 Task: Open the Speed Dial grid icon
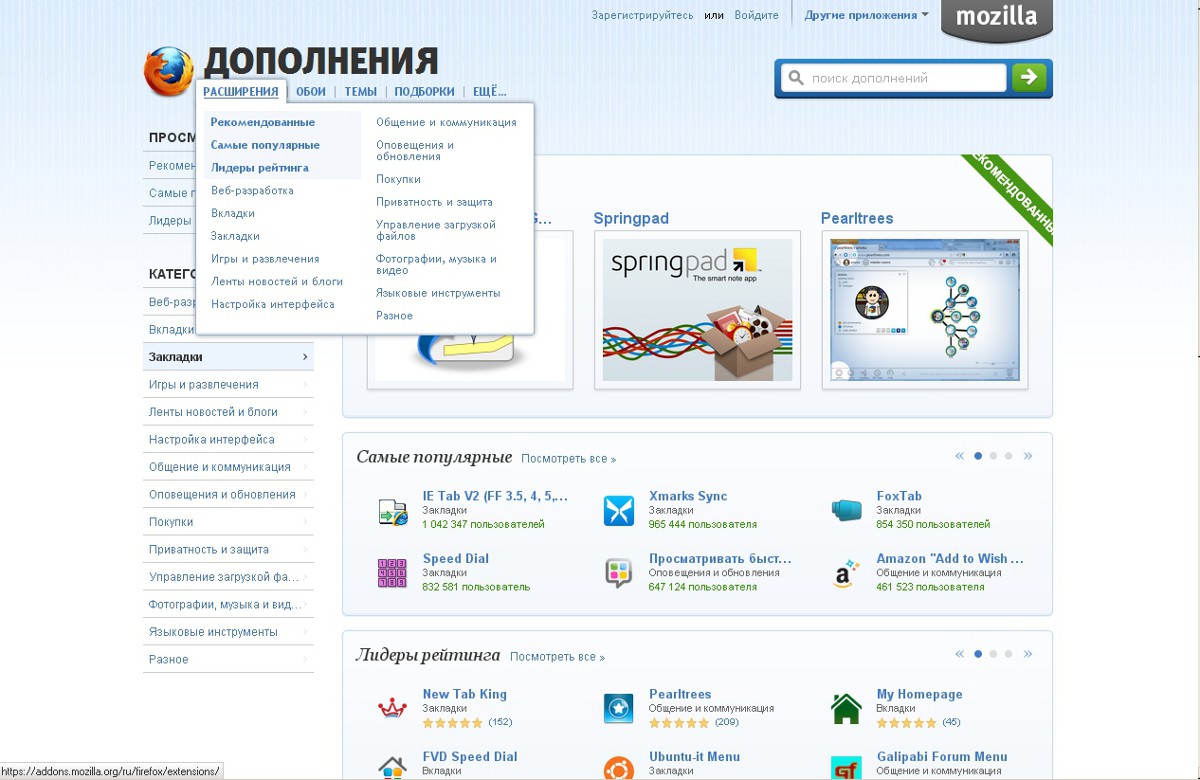[x=392, y=573]
